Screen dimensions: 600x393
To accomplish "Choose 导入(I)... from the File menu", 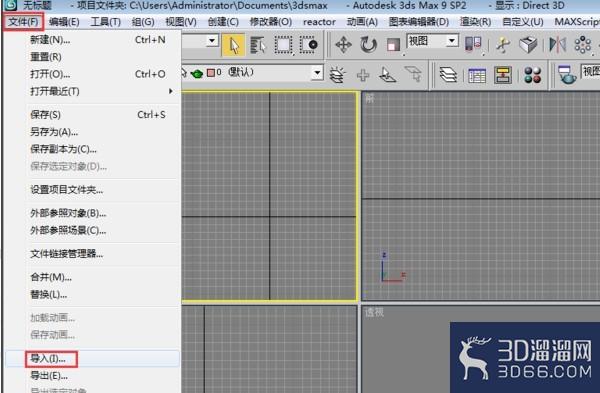I will coord(92,359).
